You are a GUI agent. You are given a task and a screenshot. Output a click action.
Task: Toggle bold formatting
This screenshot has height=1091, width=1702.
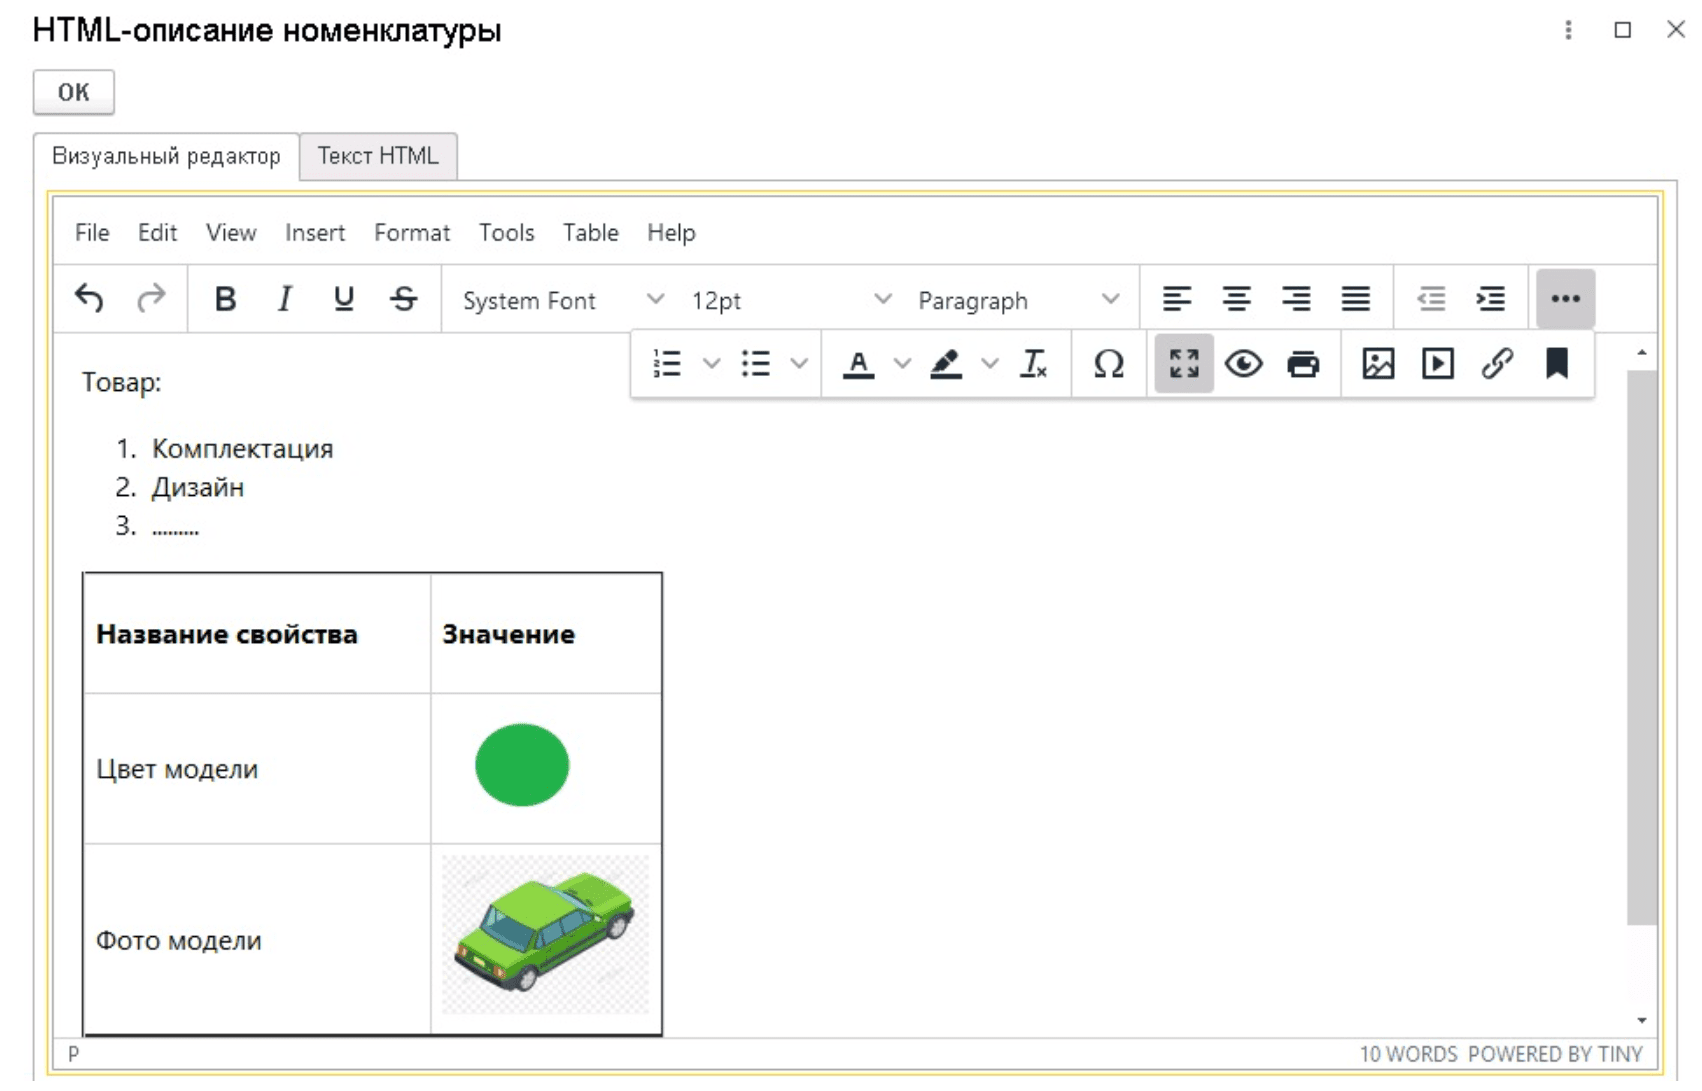(226, 299)
